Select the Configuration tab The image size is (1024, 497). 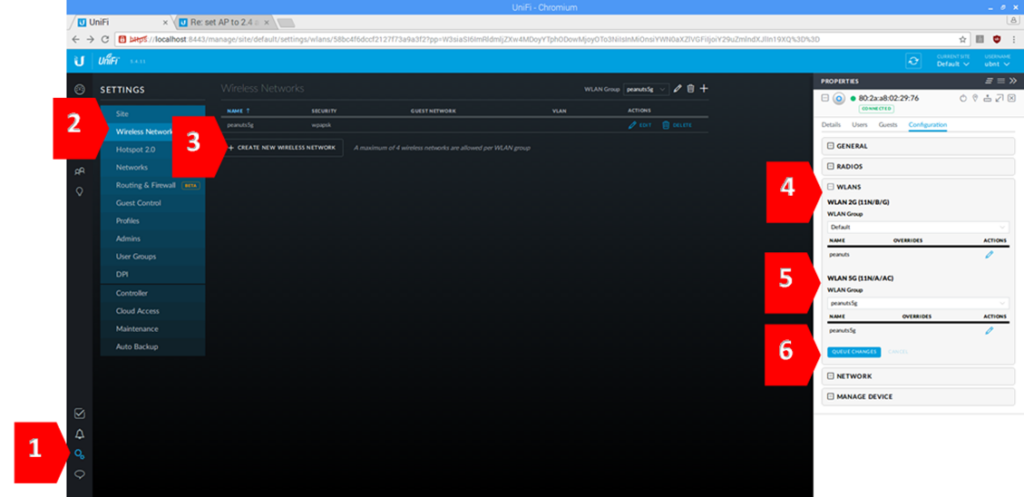pos(927,124)
